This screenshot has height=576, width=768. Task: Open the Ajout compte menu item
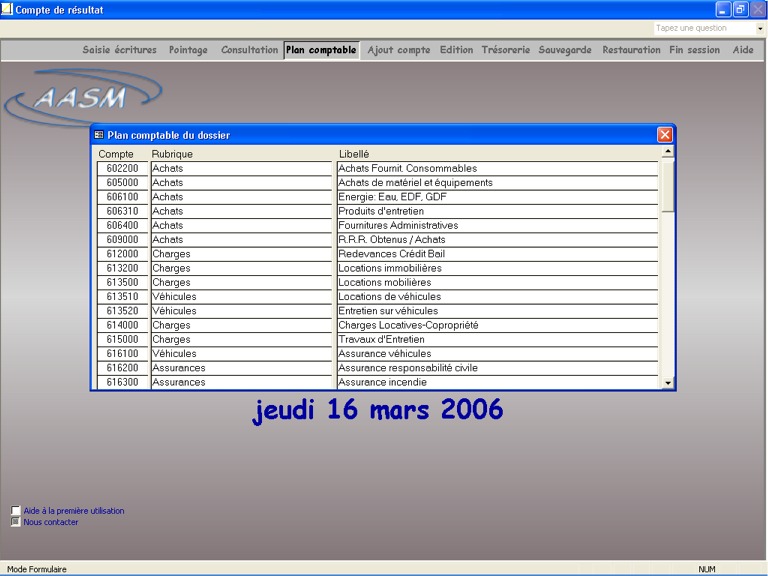[399, 50]
